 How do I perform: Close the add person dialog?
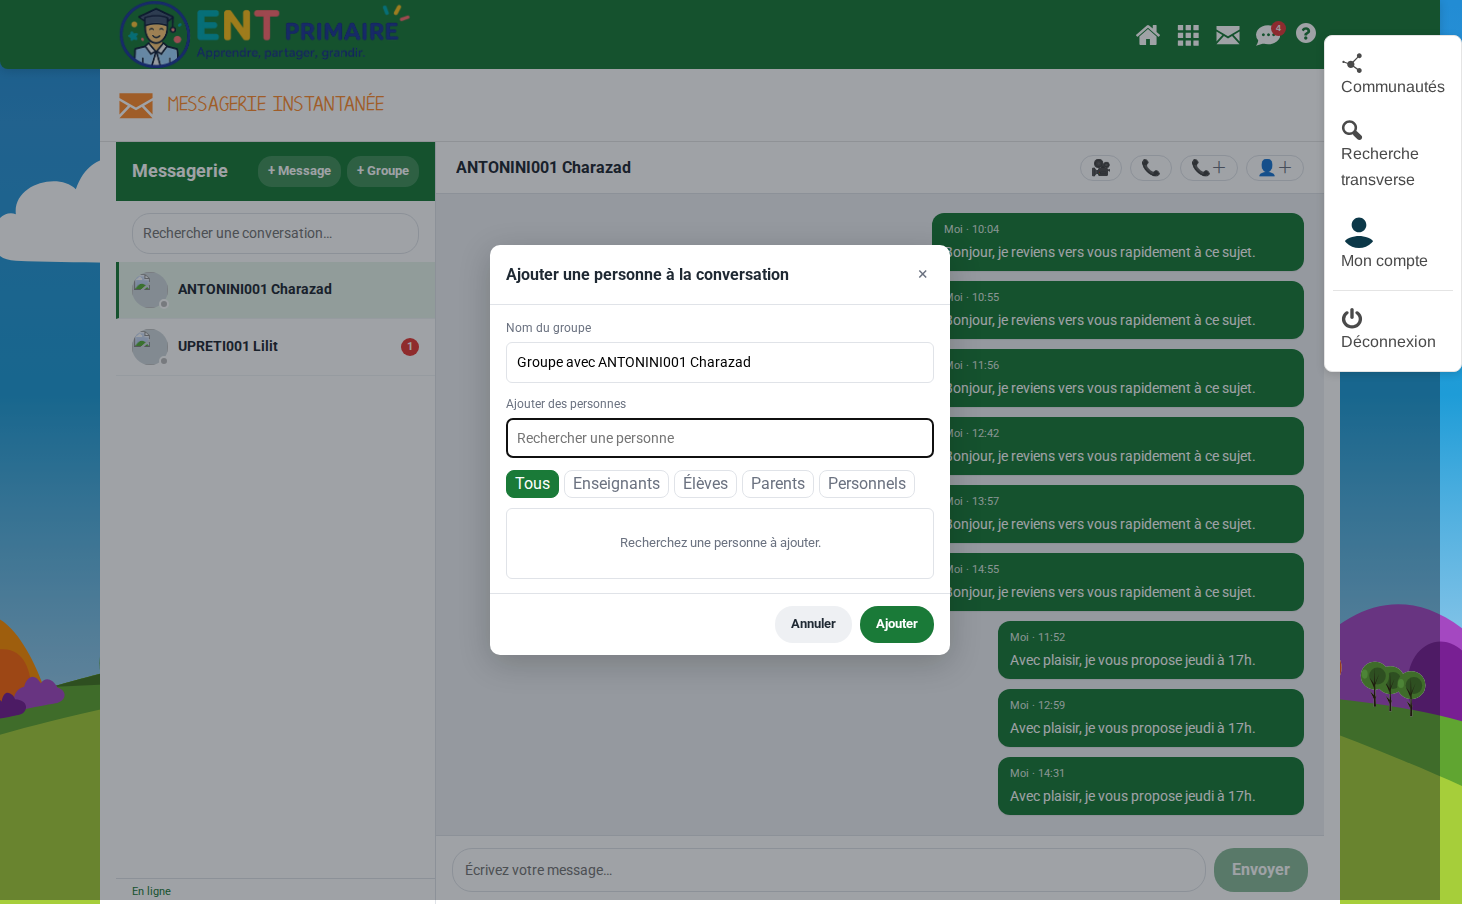pyautogui.click(x=922, y=274)
